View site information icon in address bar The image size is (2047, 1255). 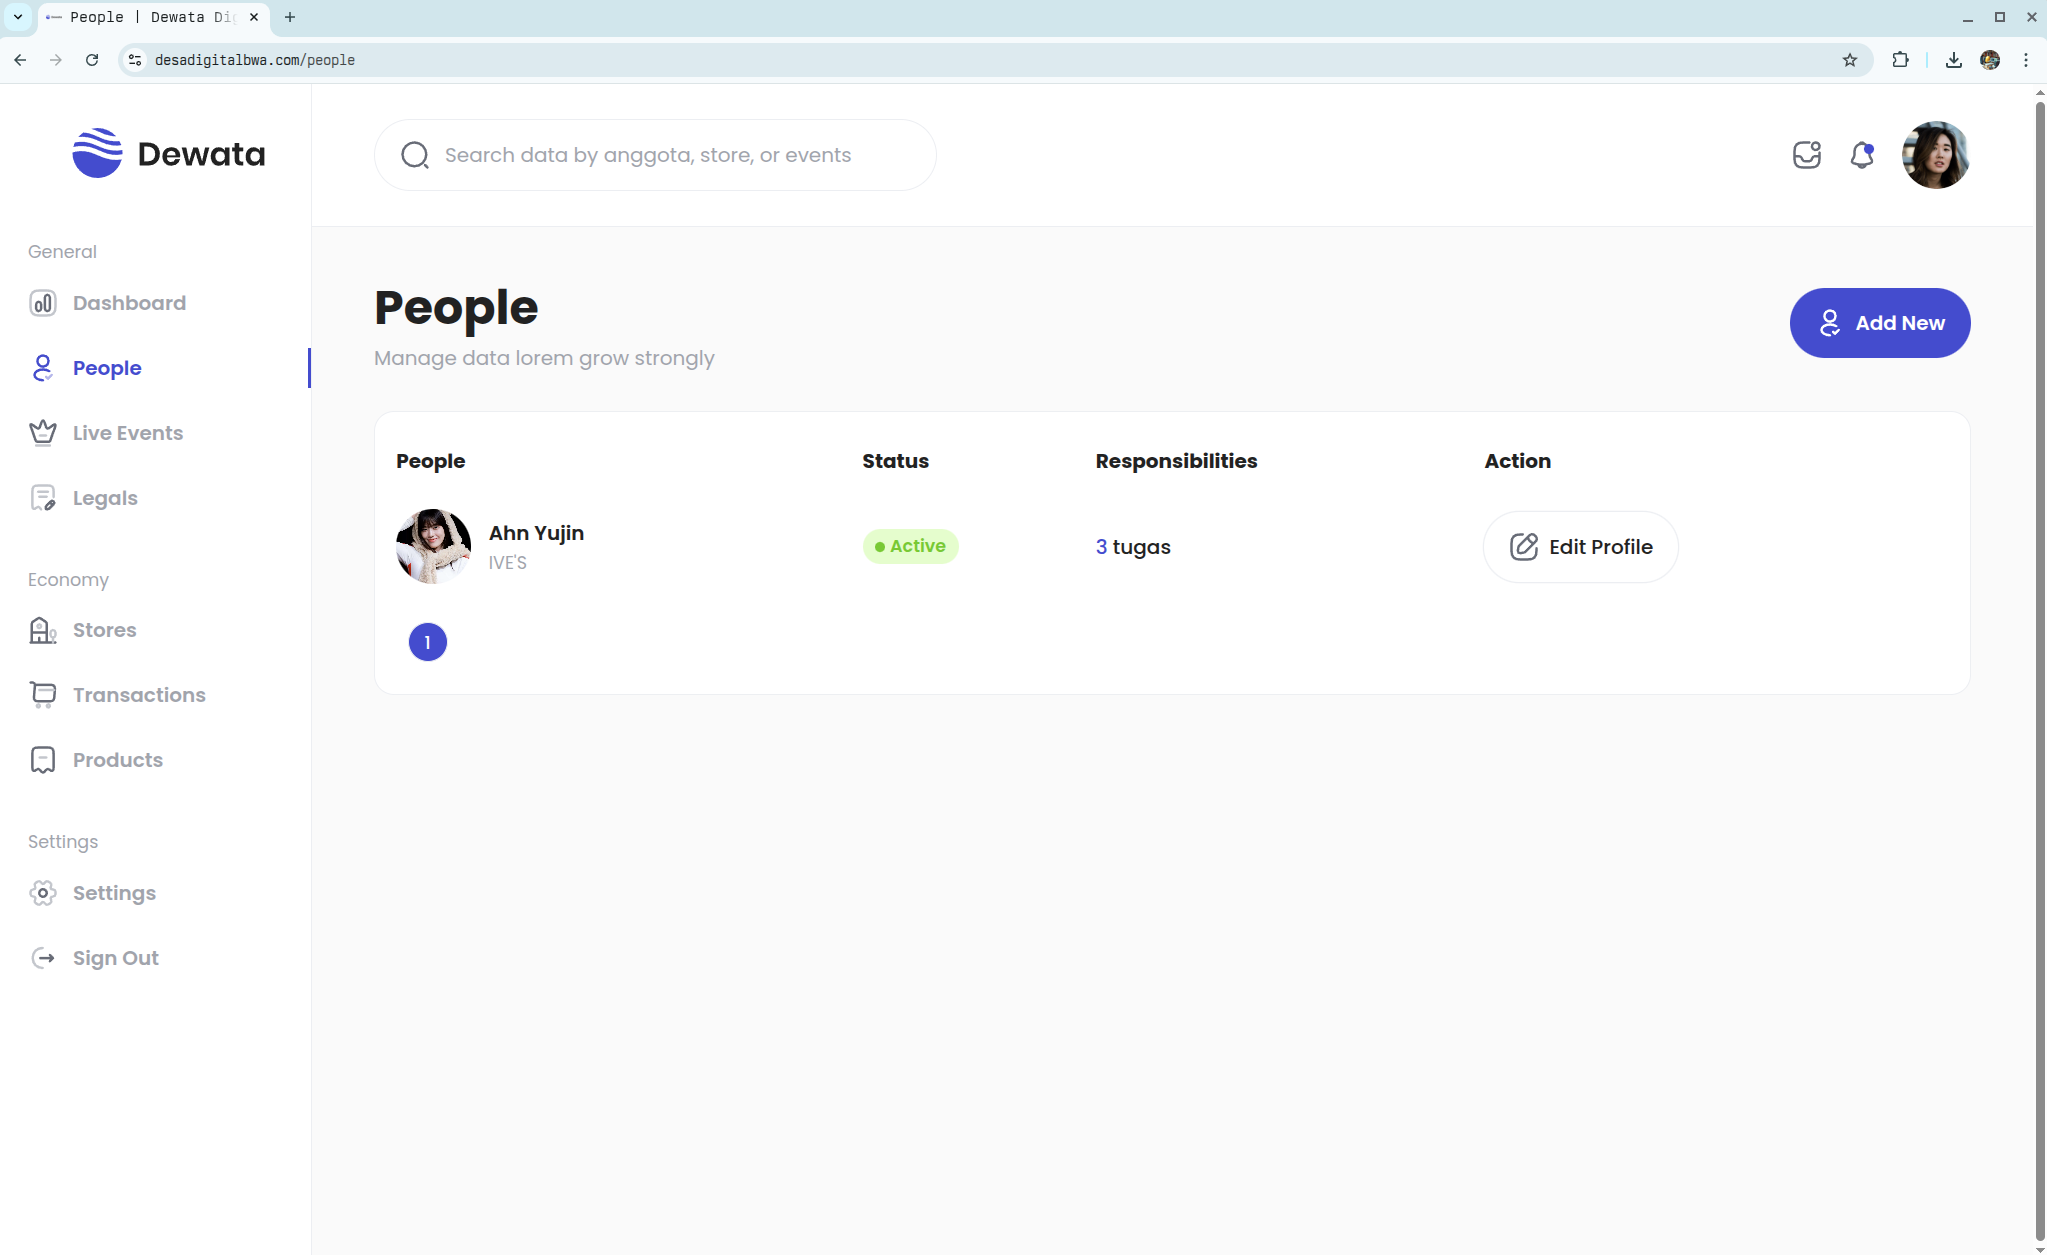(x=136, y=60)
